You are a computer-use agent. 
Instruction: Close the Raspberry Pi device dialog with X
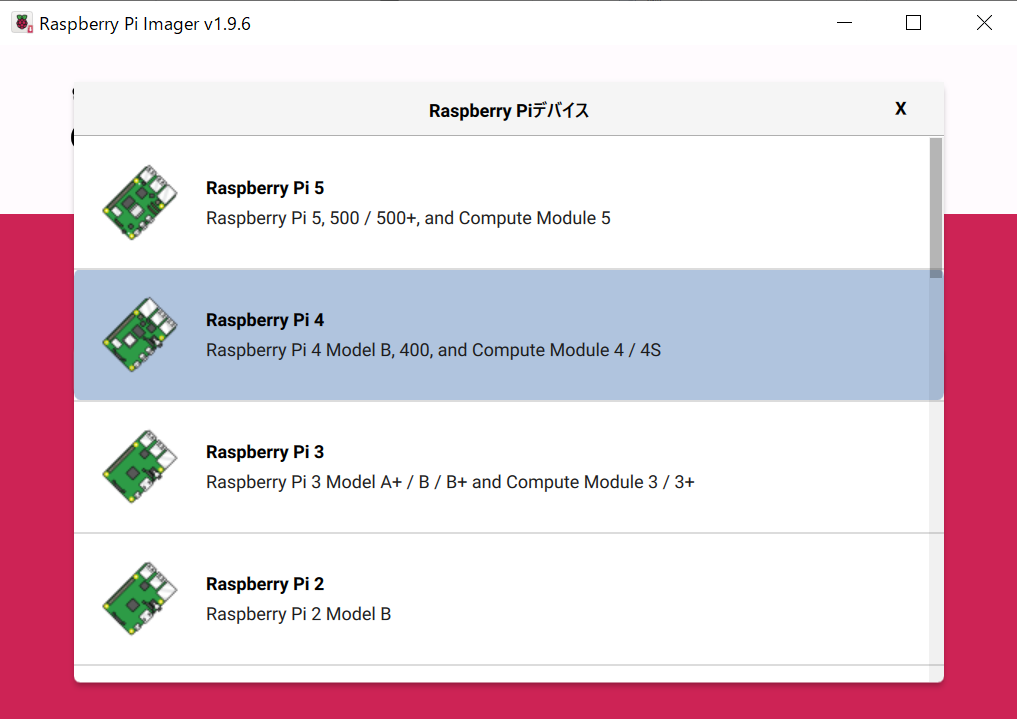pos(900,109)
